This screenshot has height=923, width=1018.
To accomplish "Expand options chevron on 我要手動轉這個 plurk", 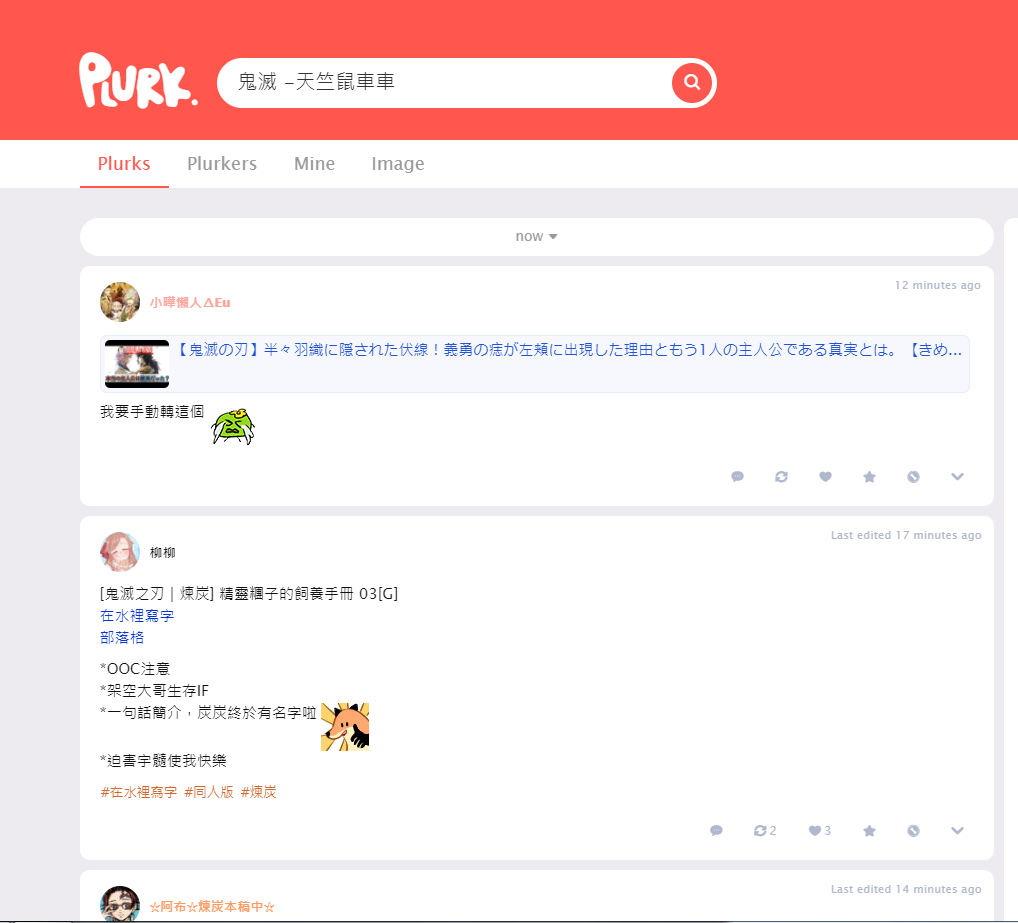I will (x=957, y=476).
